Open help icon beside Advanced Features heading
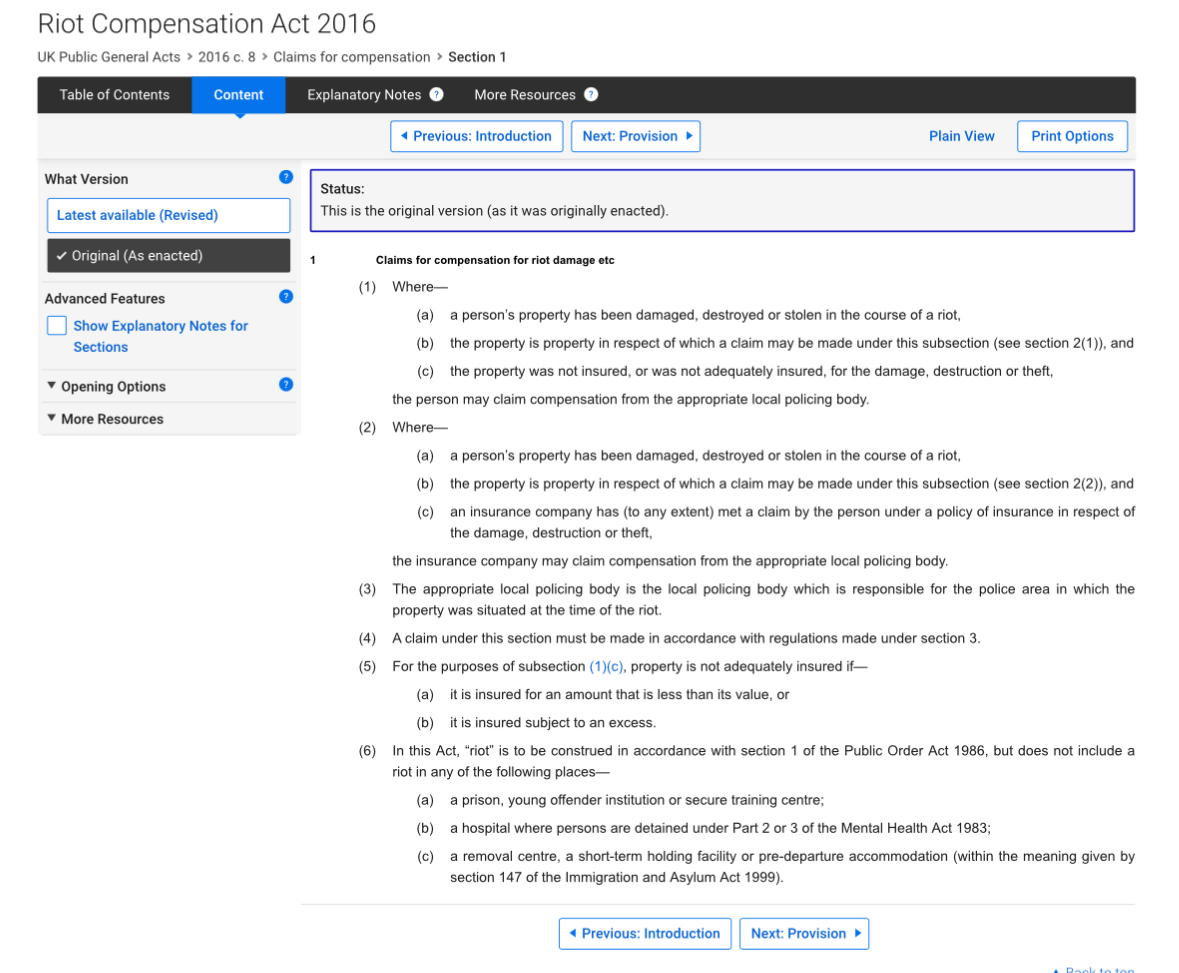1179x973 pixels. (286, 297)
